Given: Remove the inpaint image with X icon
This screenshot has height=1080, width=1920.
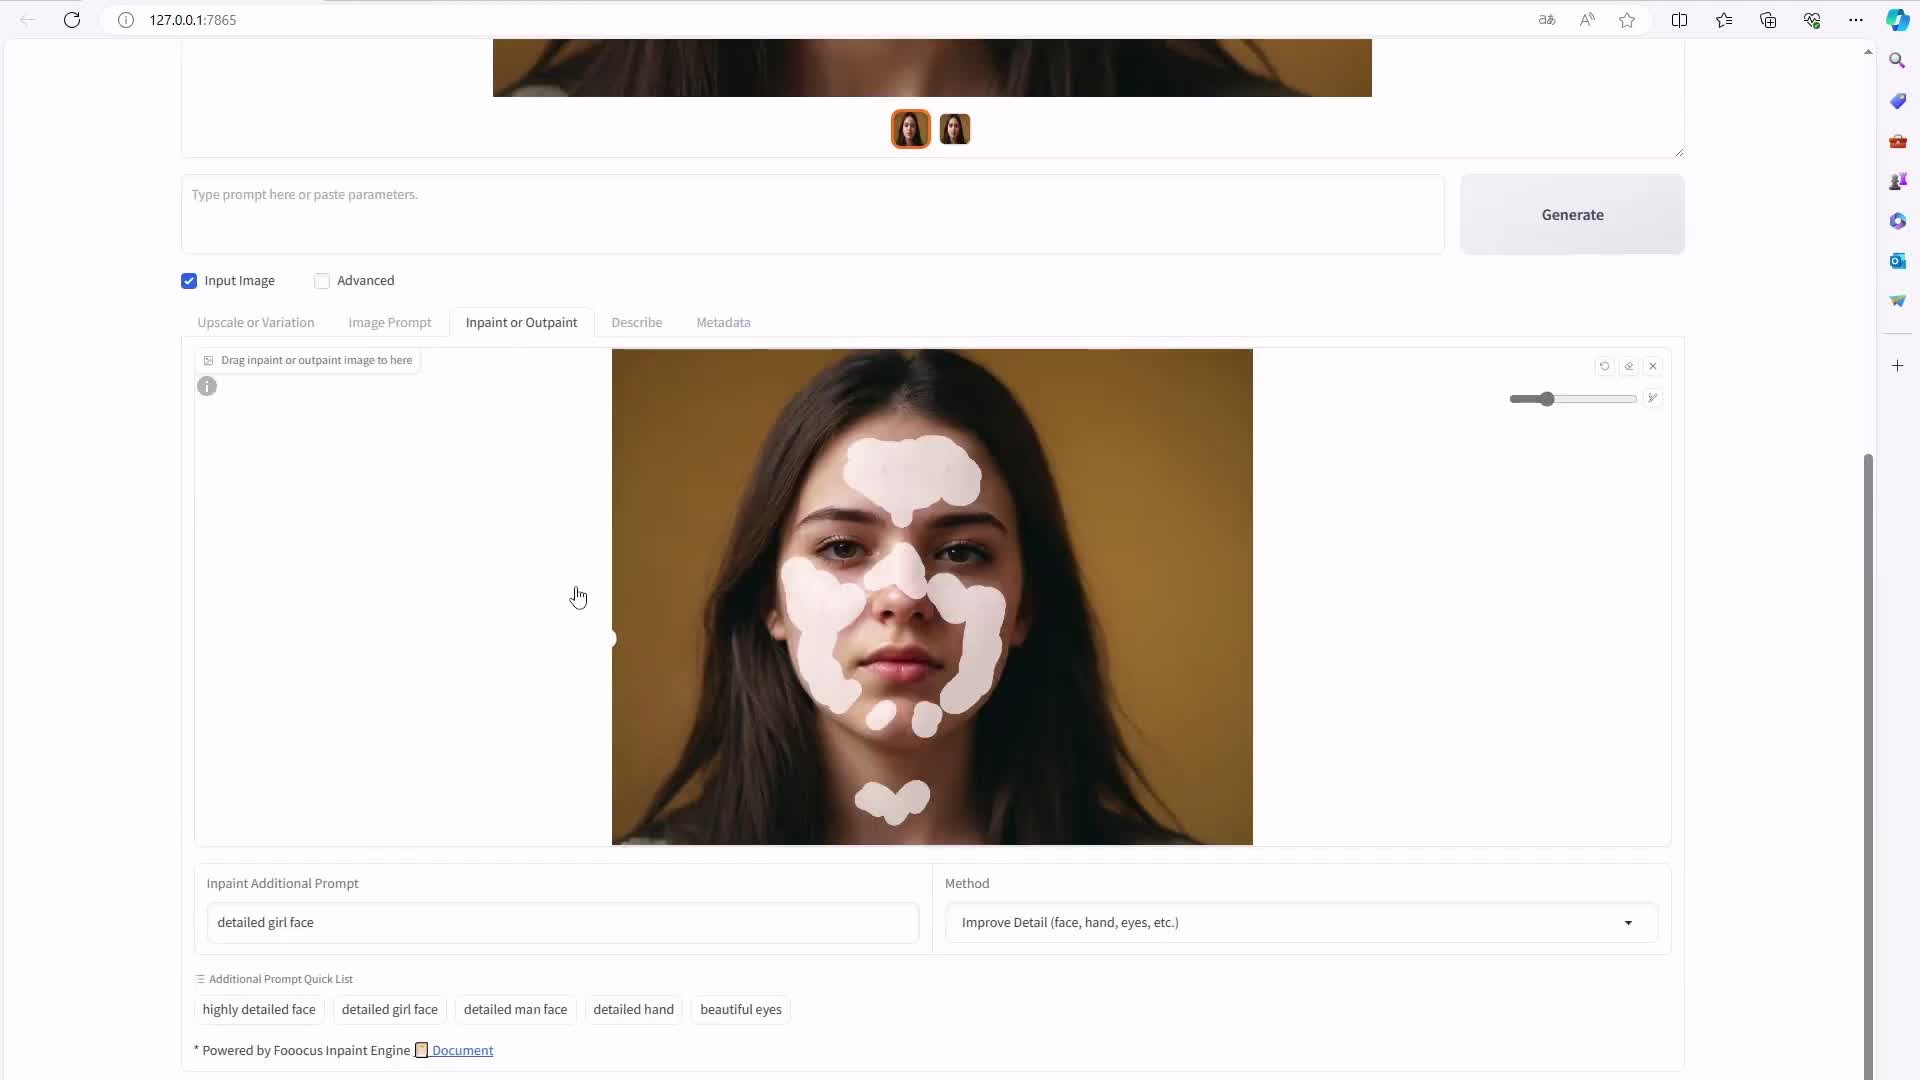Looking at the screenshot, I should (1653, 366).
